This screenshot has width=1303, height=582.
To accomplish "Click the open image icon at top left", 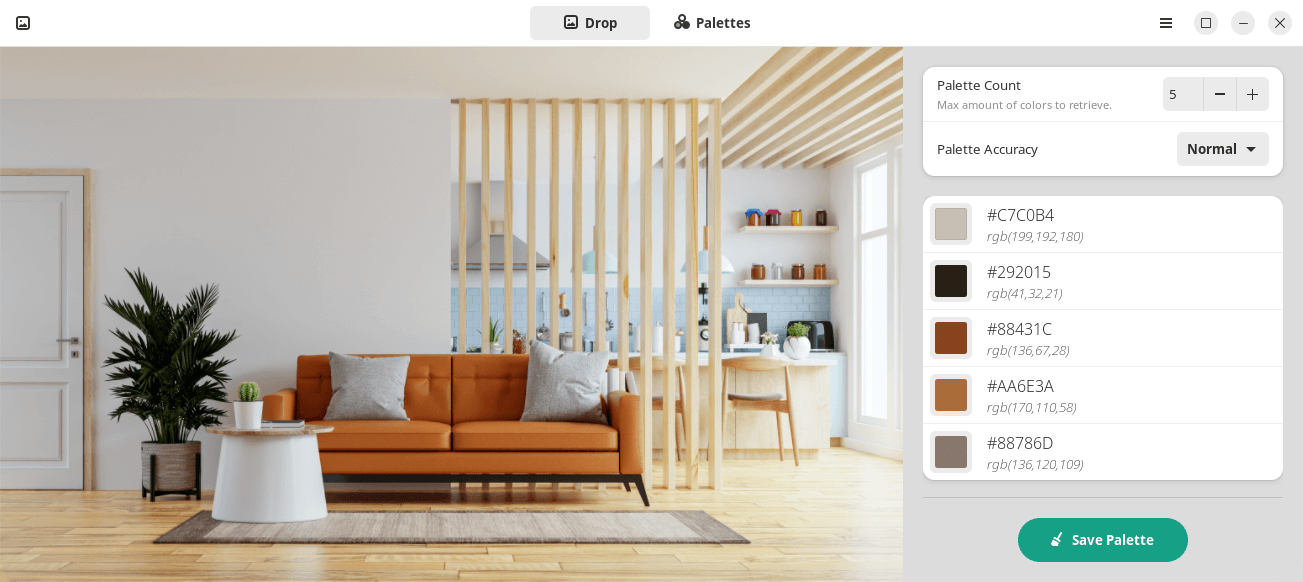I will (x=23, y=23).
